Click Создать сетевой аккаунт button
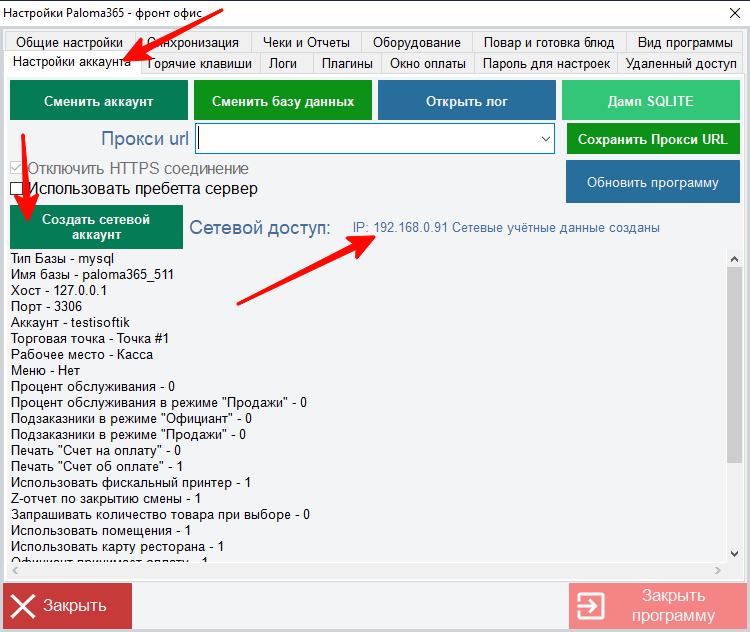750x632 pixels. pyautogui.click(x=96, y=227)
